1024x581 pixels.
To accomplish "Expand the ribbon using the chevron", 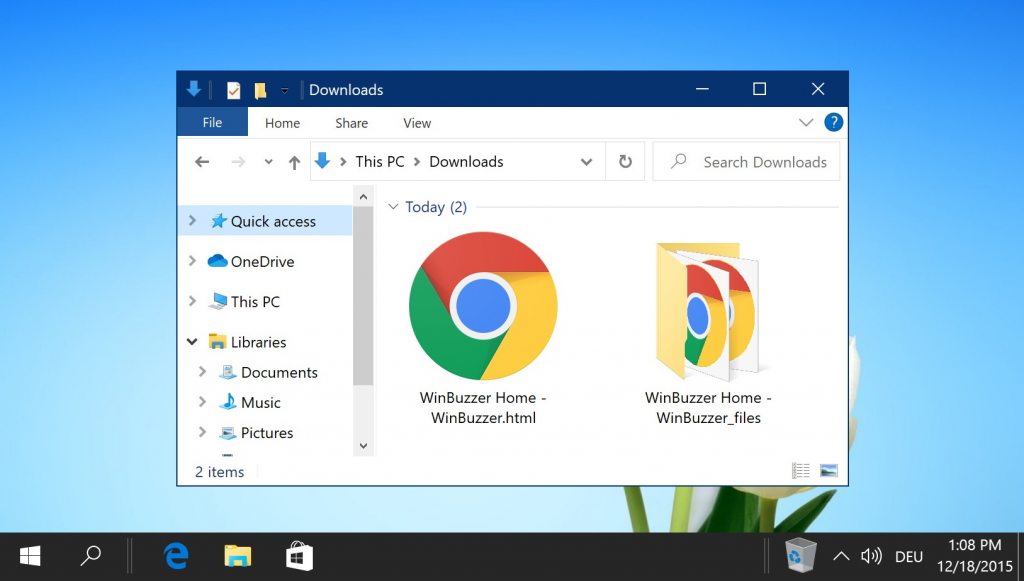I will tap(806, 122).
